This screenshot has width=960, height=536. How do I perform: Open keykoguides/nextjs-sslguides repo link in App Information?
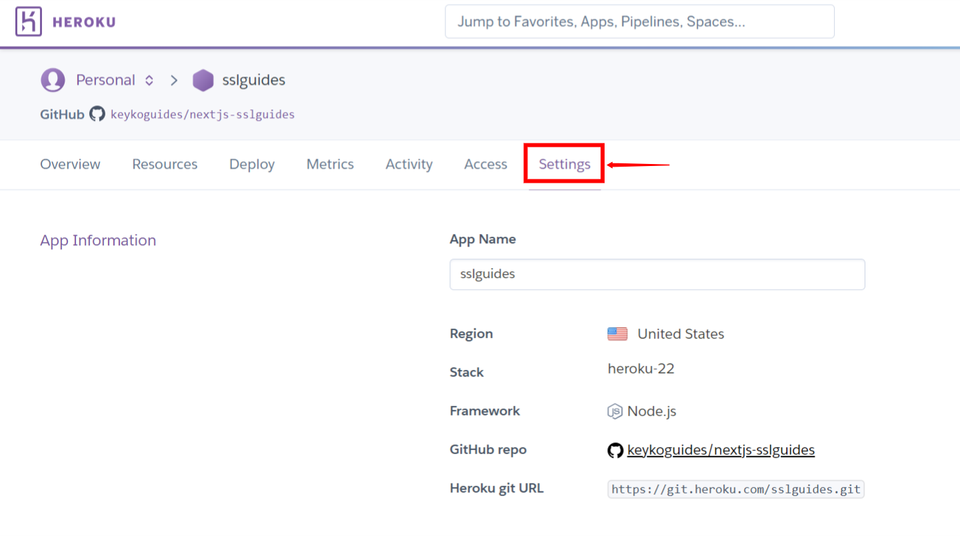[721, 450]
